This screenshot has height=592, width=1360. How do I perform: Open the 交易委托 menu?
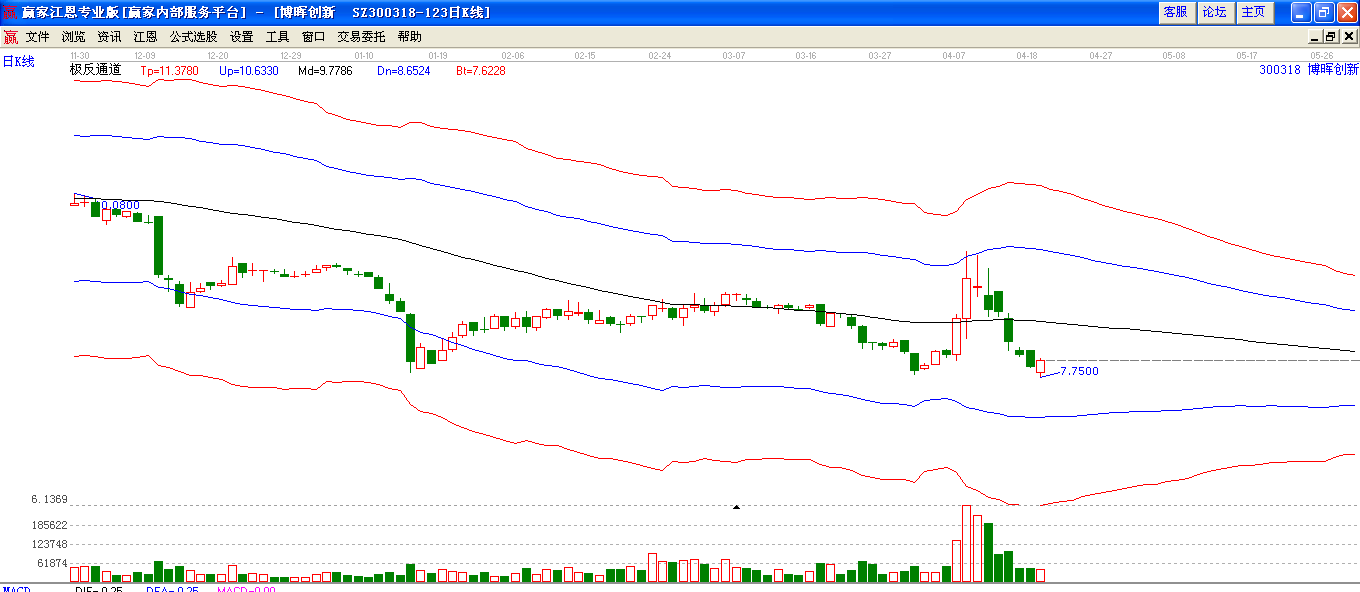[361, 37]
